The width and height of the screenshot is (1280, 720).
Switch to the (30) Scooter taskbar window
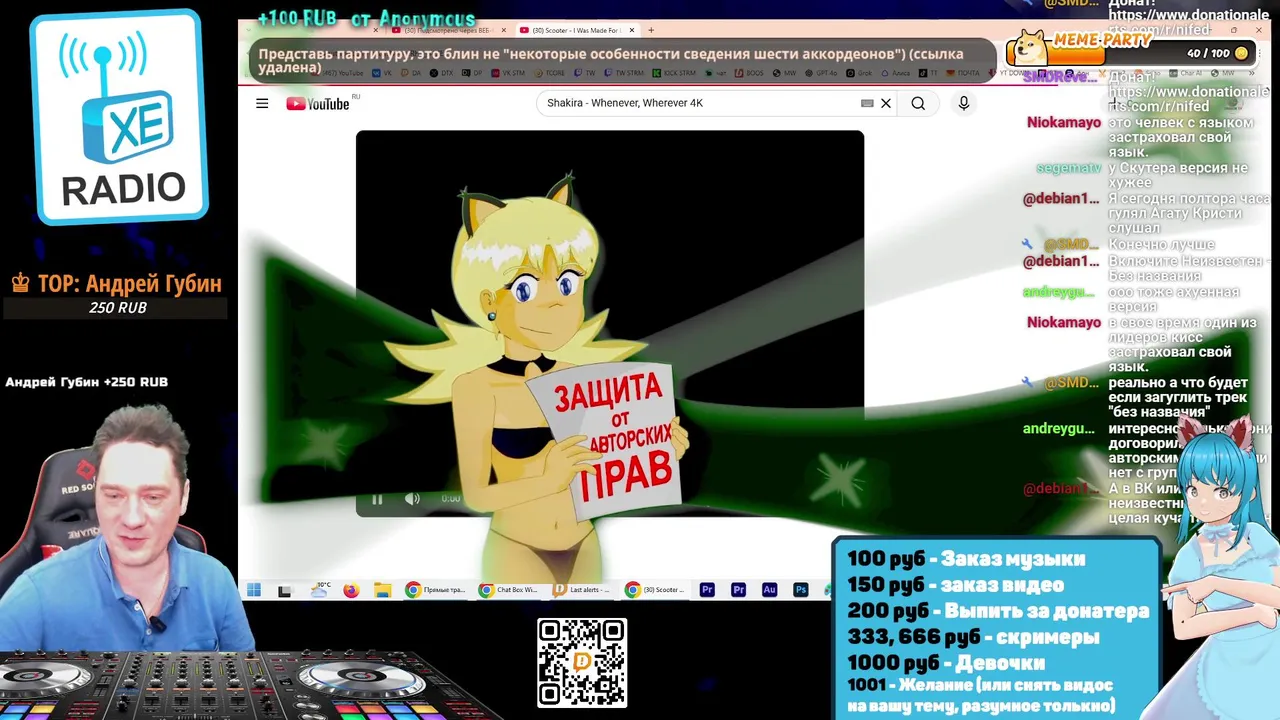655,590
